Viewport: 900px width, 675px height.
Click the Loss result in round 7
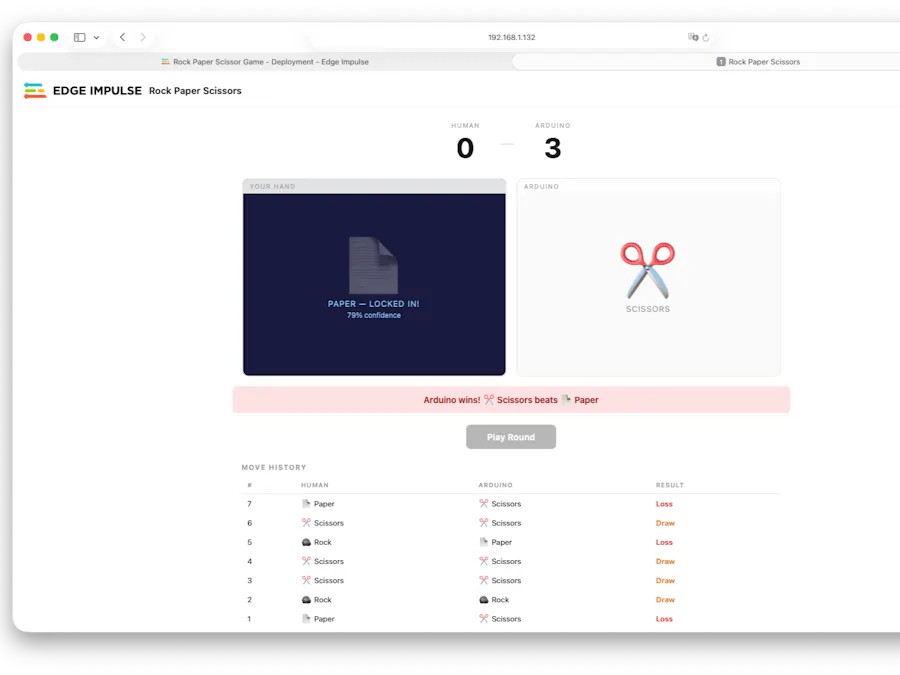tap(664, 504)
